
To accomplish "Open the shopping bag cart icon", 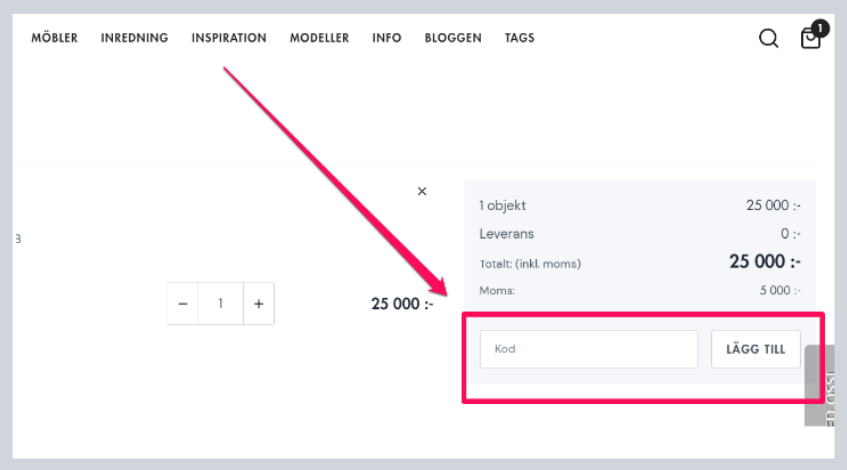I will [810, 39].
